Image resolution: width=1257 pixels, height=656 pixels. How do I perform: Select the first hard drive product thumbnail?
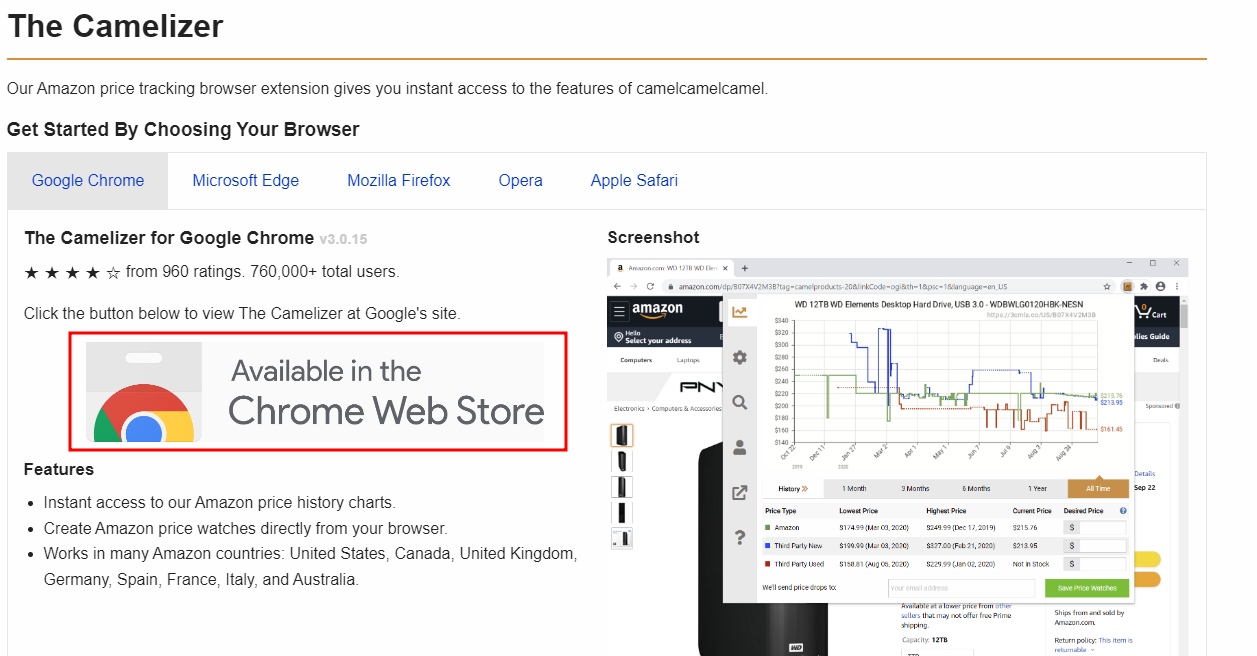click(622, 436)
